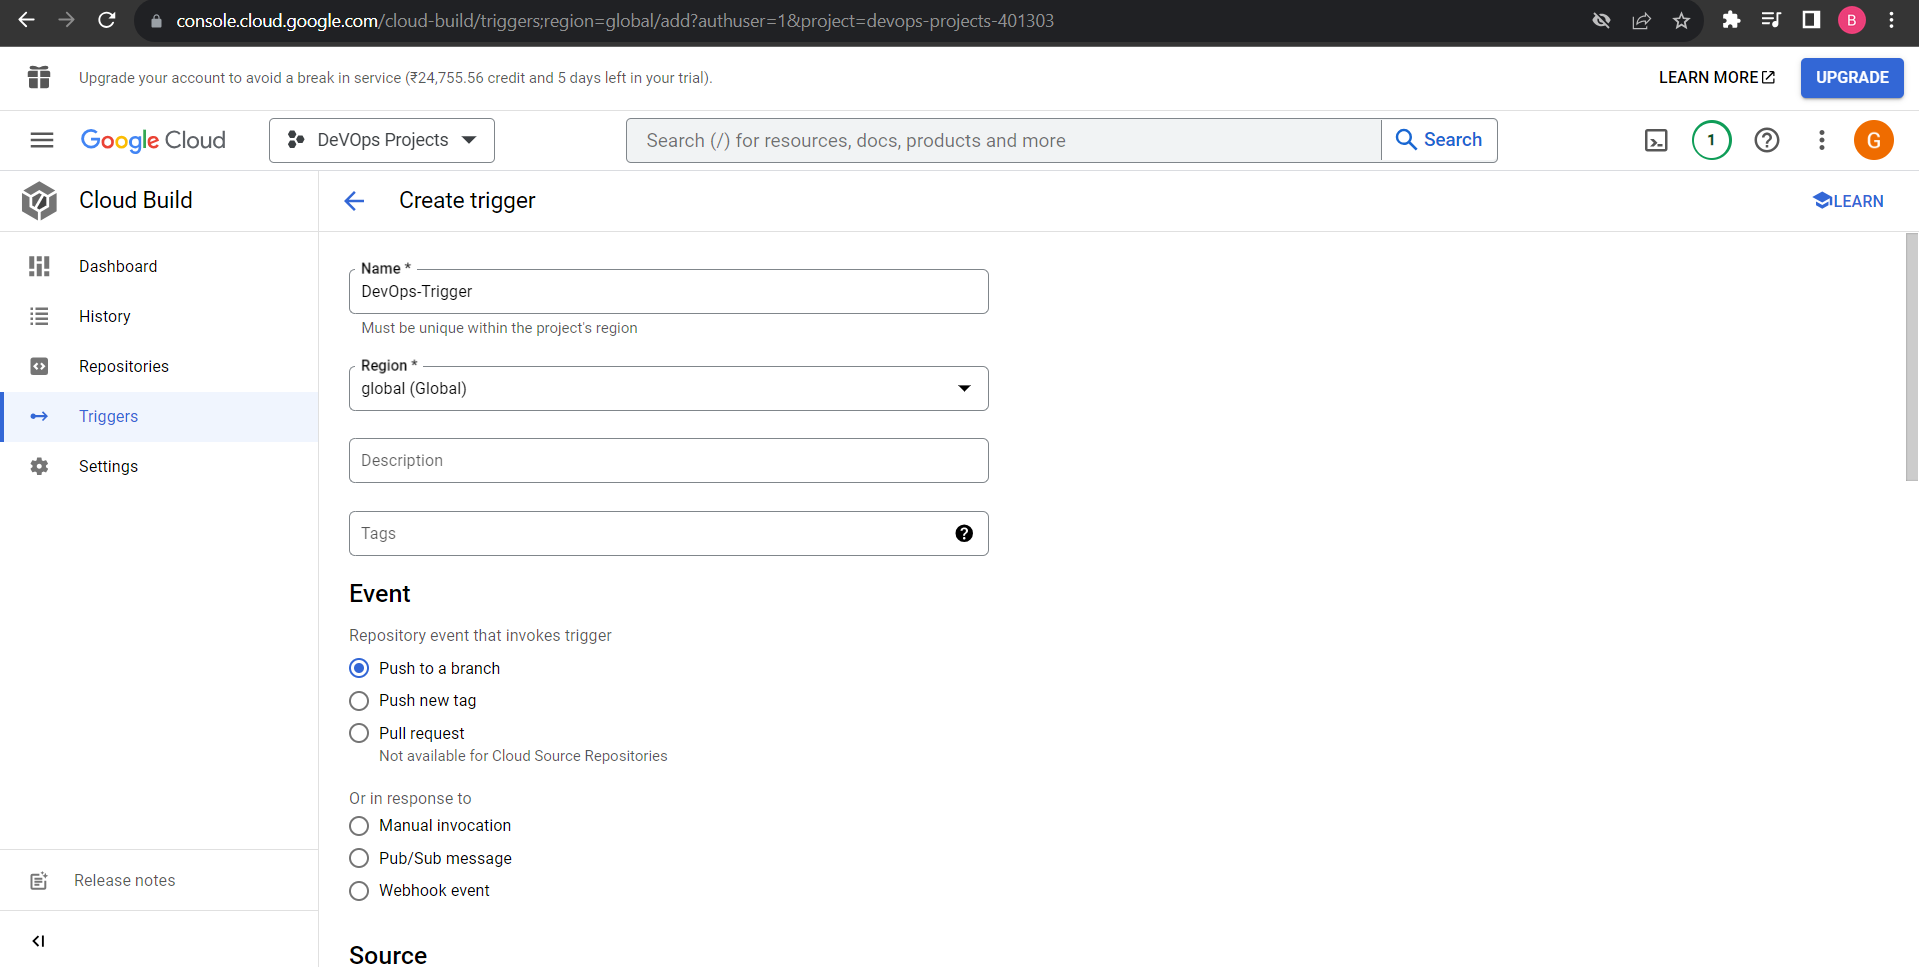
Task: Click the site lock icon in address bar
Action: coord(156,20)
